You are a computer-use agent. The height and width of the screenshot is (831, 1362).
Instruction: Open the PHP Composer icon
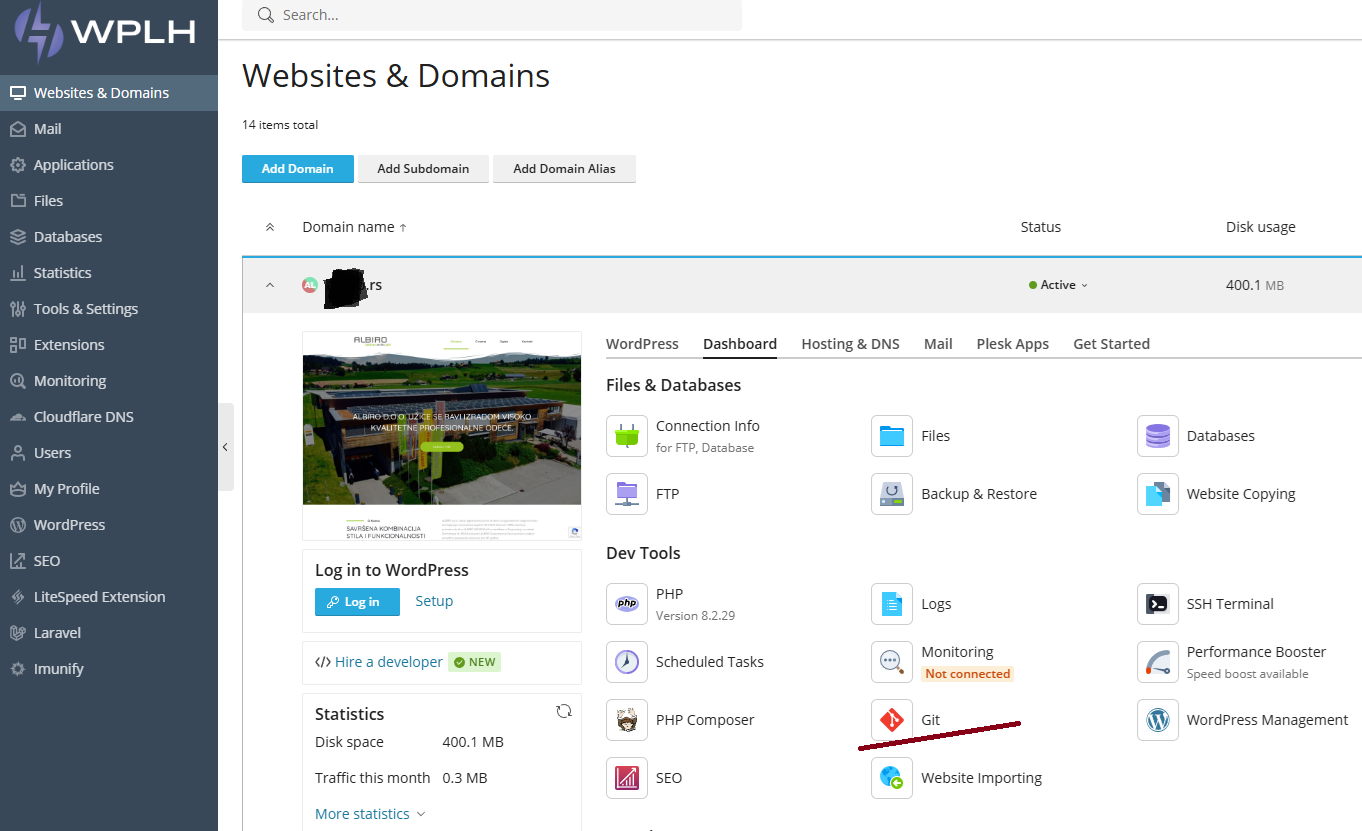[627, 720]
